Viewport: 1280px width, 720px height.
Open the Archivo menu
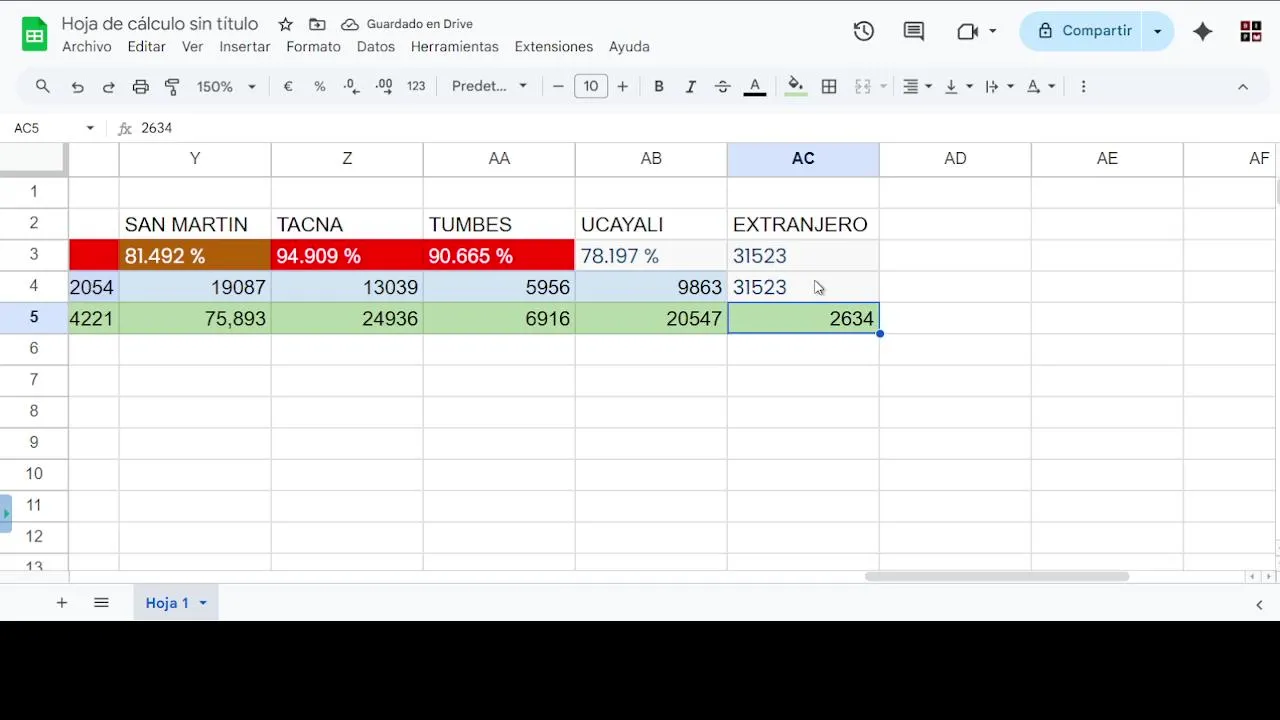pos(87,47)
